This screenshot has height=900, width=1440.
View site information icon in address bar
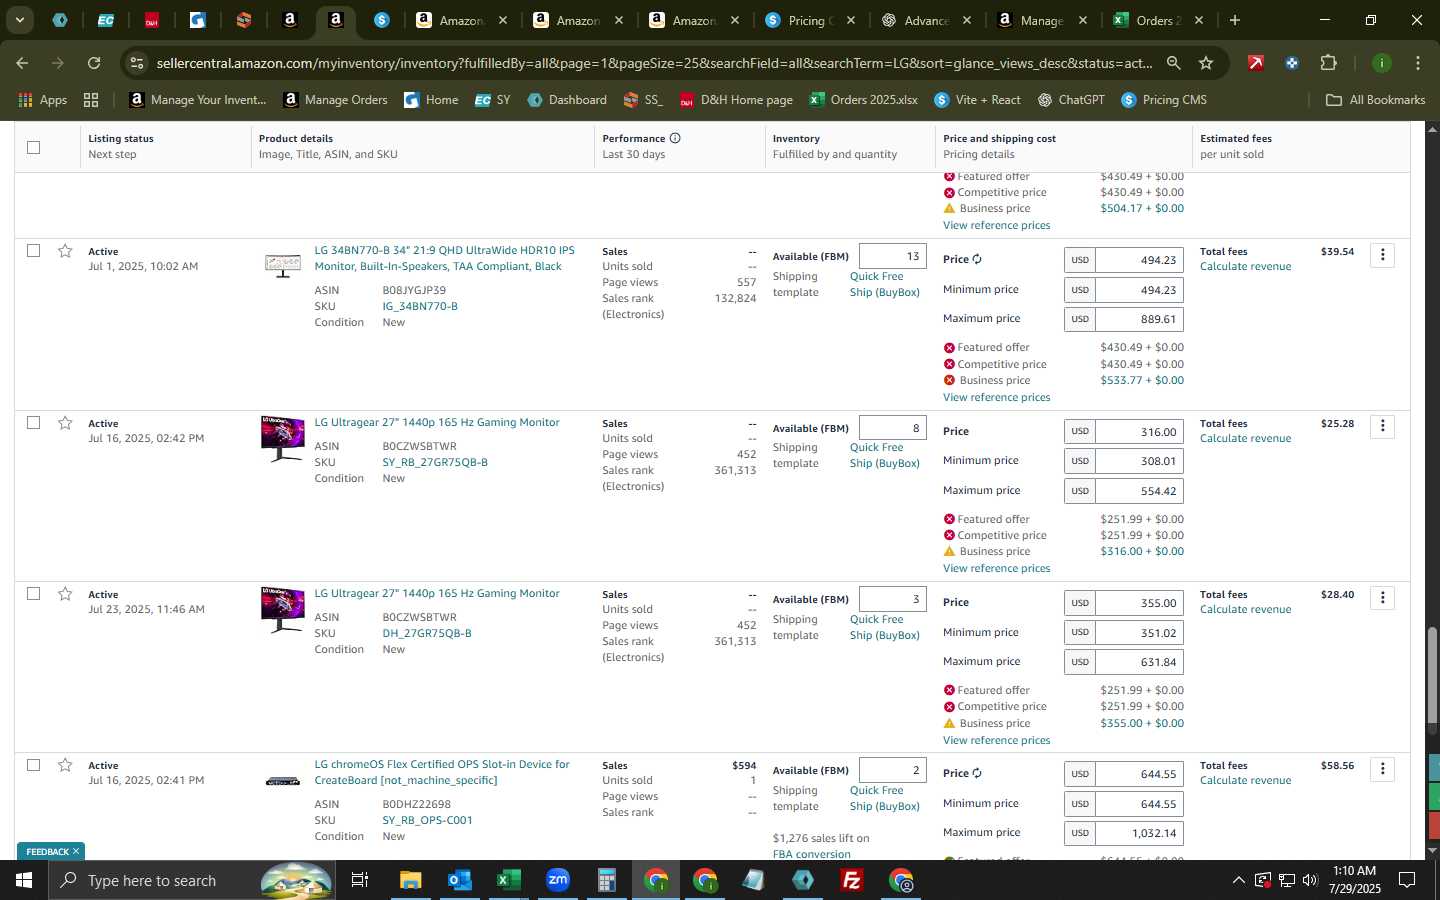(137, 63)
